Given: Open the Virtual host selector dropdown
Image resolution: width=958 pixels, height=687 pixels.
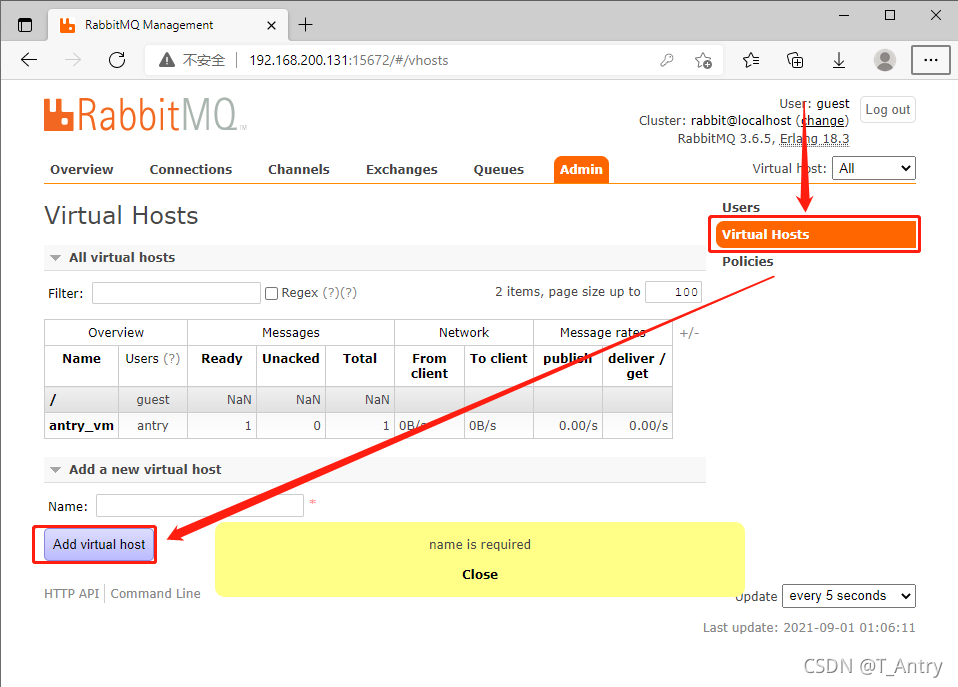Looking at the screenshot, I should click(x=874, y=168).
